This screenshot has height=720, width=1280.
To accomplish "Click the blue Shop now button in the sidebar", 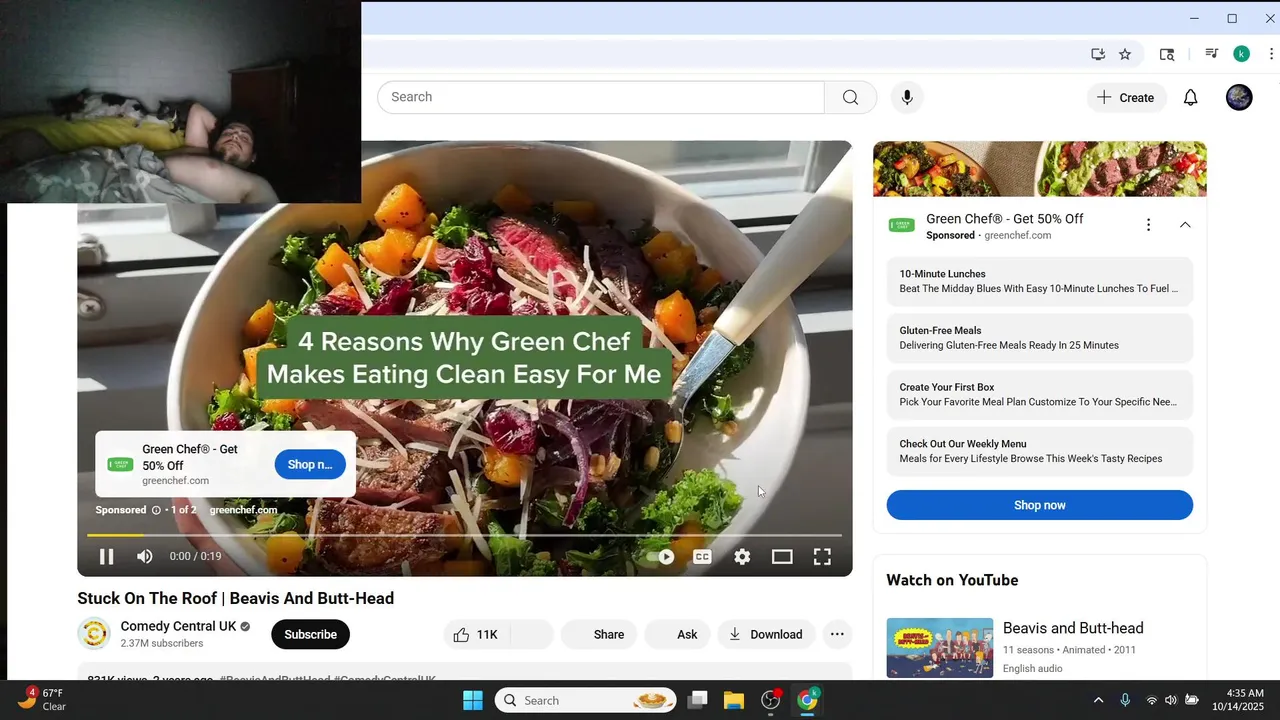I will [x=1040, y=505].
